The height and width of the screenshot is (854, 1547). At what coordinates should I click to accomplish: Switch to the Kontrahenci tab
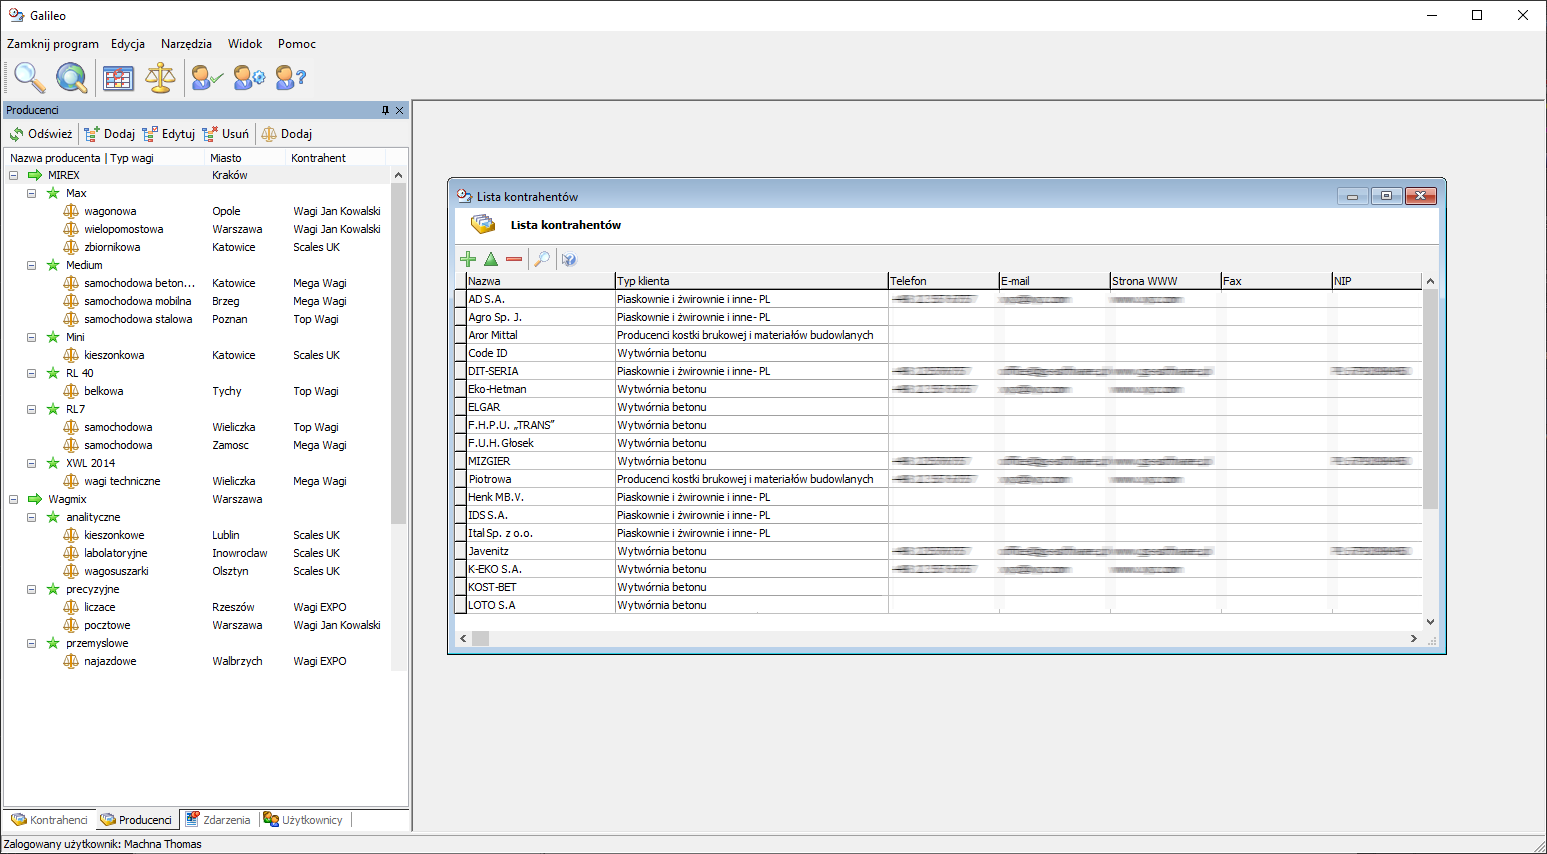pyautogui.click(x=50, y=820)
